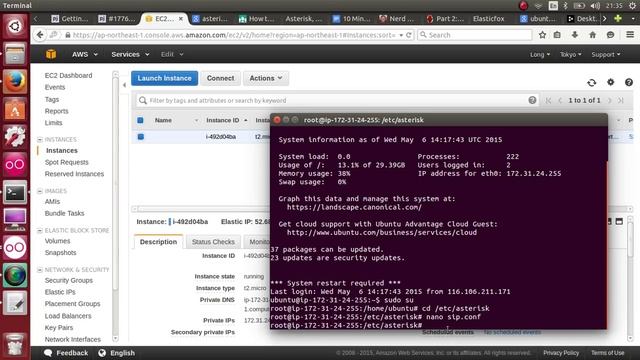Open Key Pairs in sidebar

tap(59, 327)
